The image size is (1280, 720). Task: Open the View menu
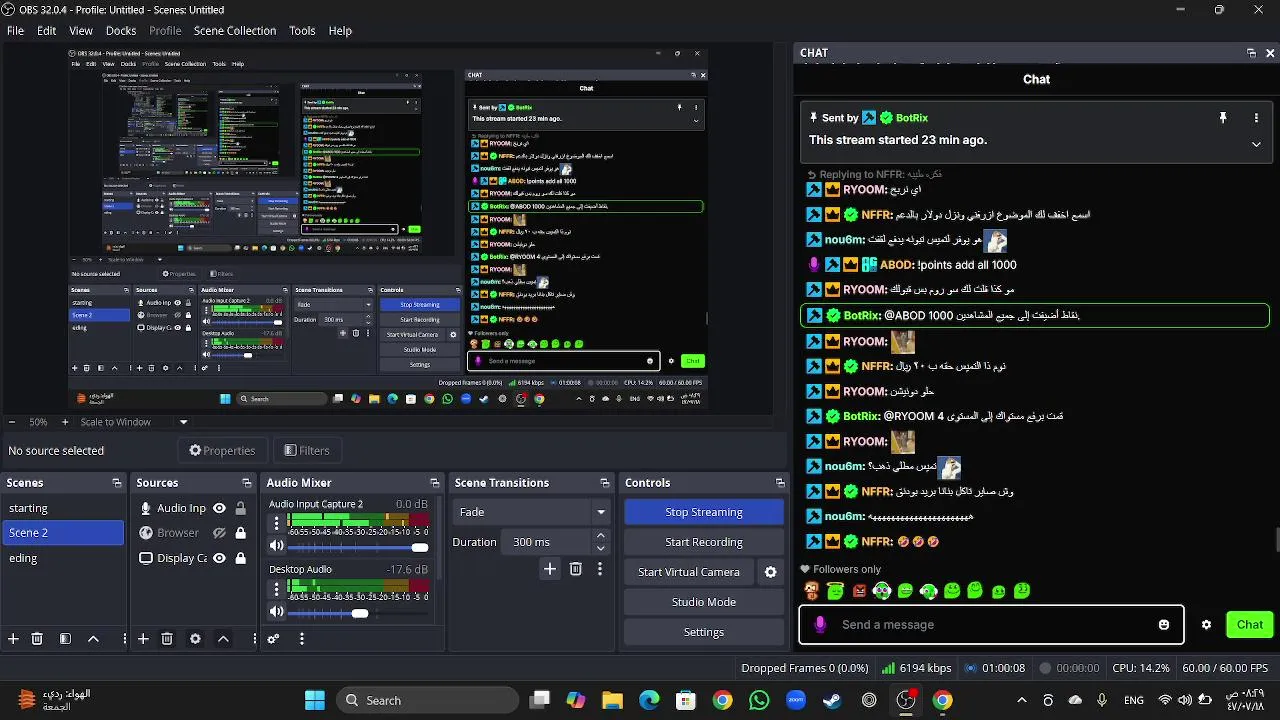(81, 31)
